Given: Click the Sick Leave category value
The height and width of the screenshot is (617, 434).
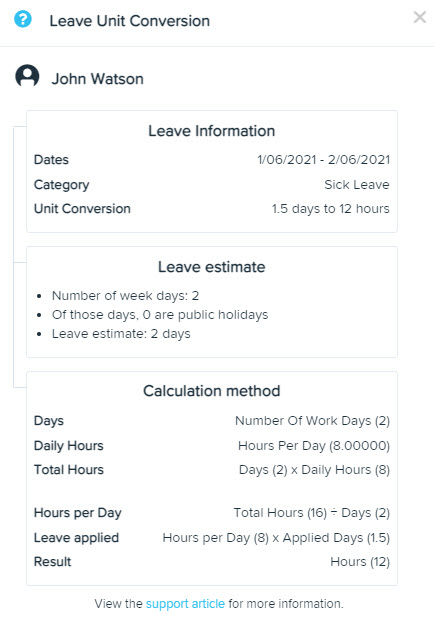Looking at the screenshot, I should 357,185.
